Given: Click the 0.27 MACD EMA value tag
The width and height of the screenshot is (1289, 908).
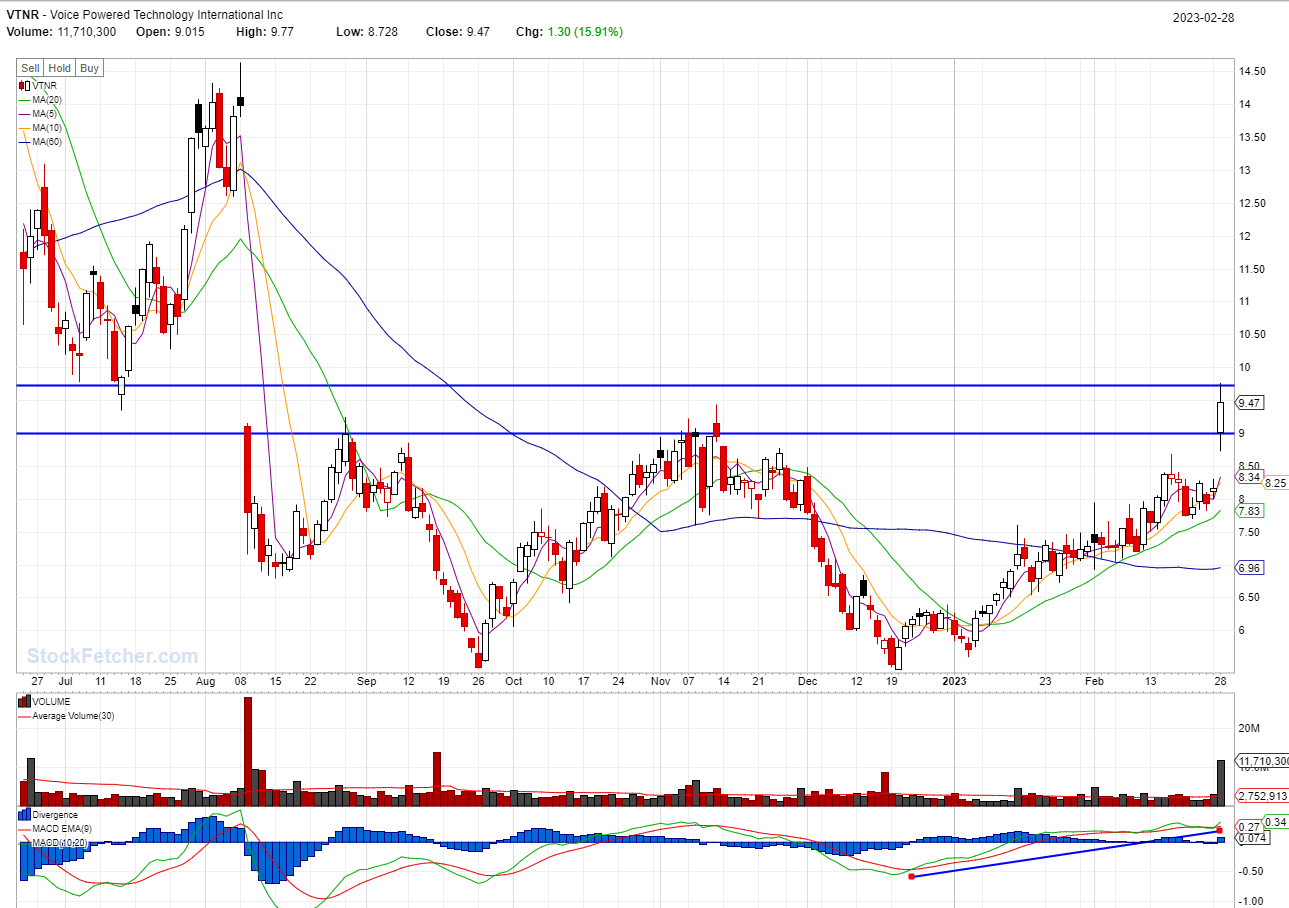Looking at the screenshot, I should (1249, 827).
